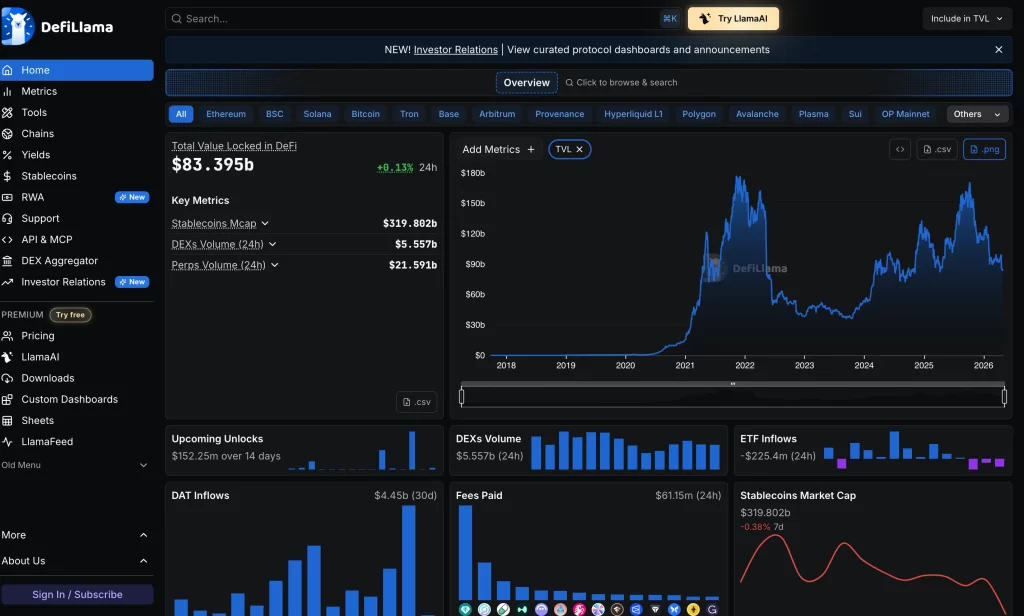
Task: Select the Bitcoin chain tab
Action: 365,114
